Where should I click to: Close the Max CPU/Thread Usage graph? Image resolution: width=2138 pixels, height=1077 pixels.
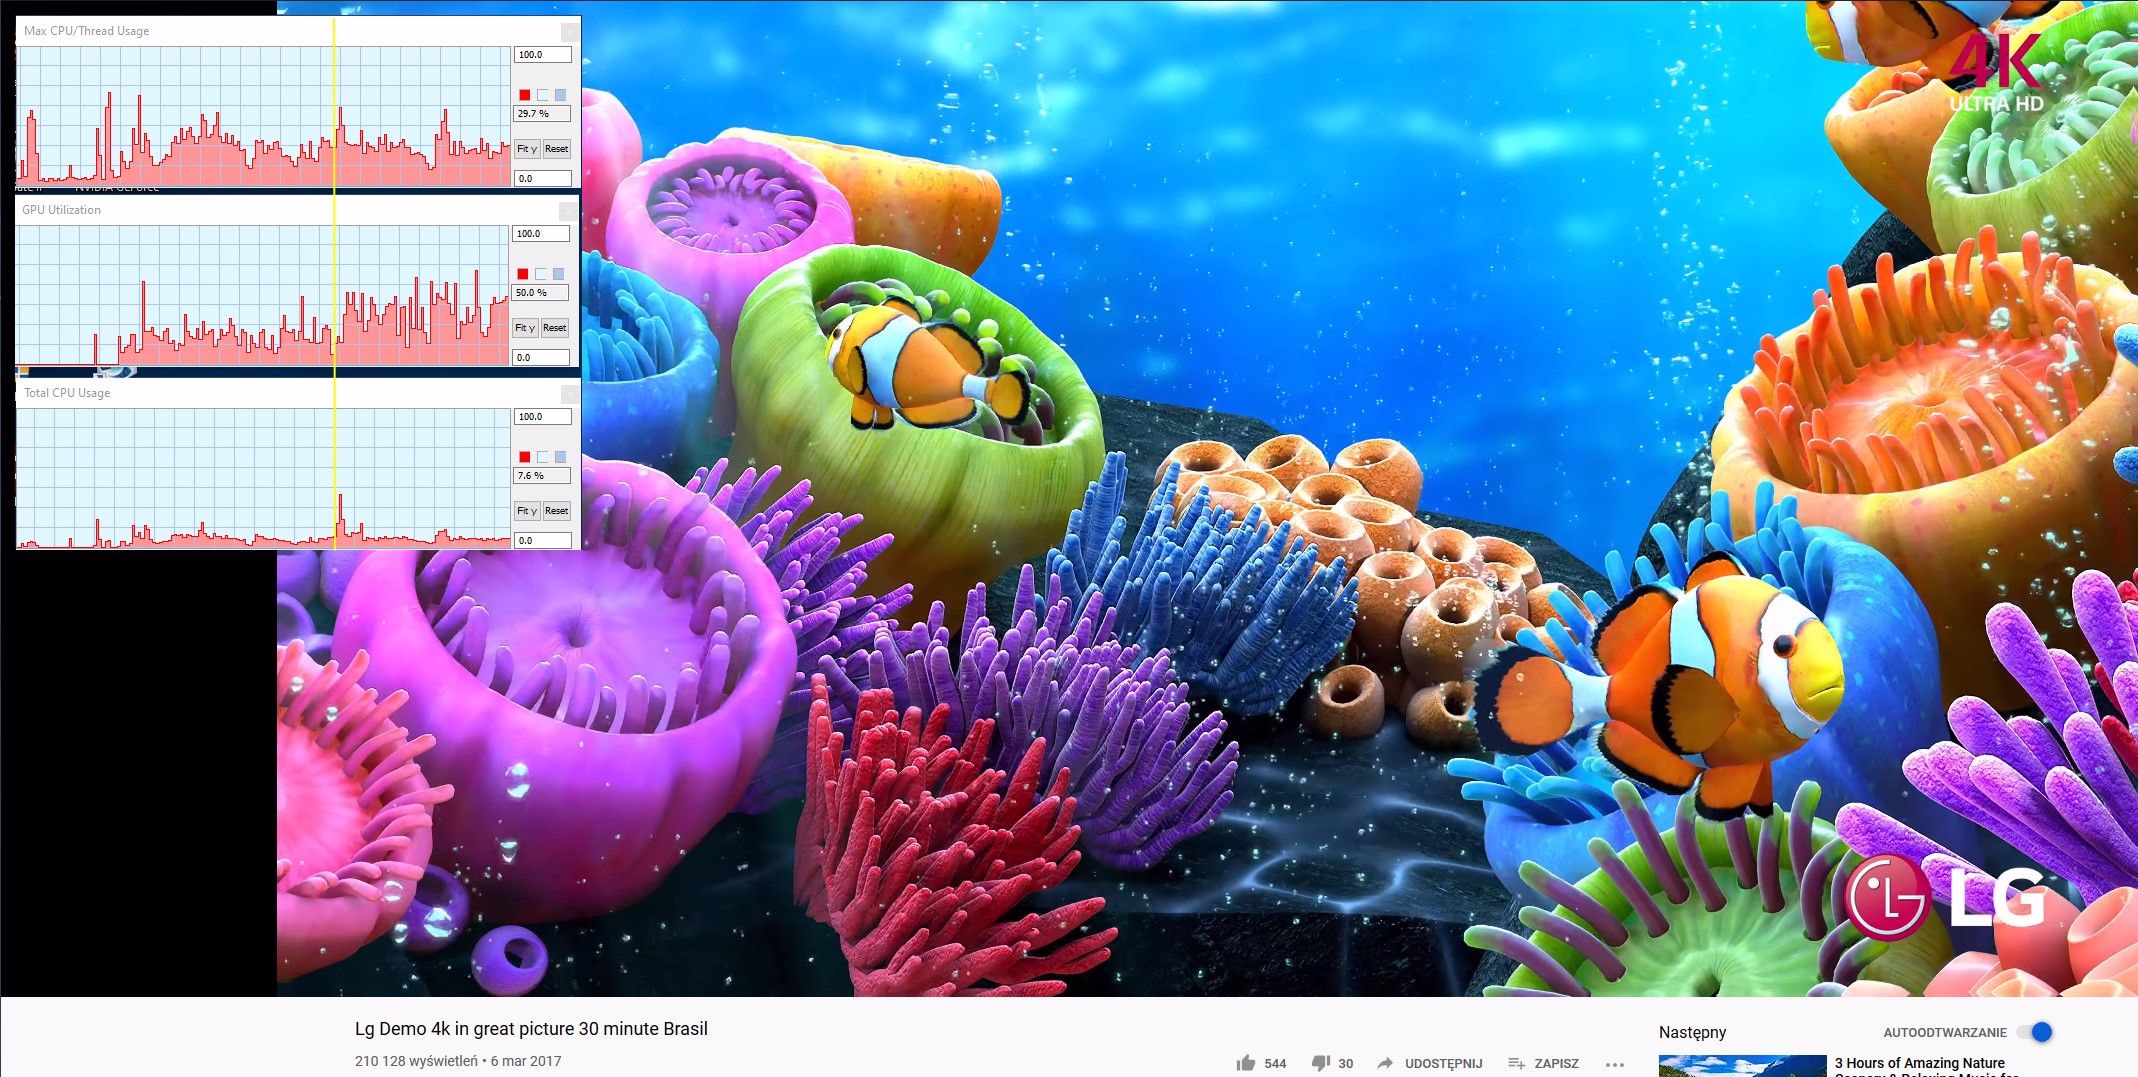tap(569, 31)
